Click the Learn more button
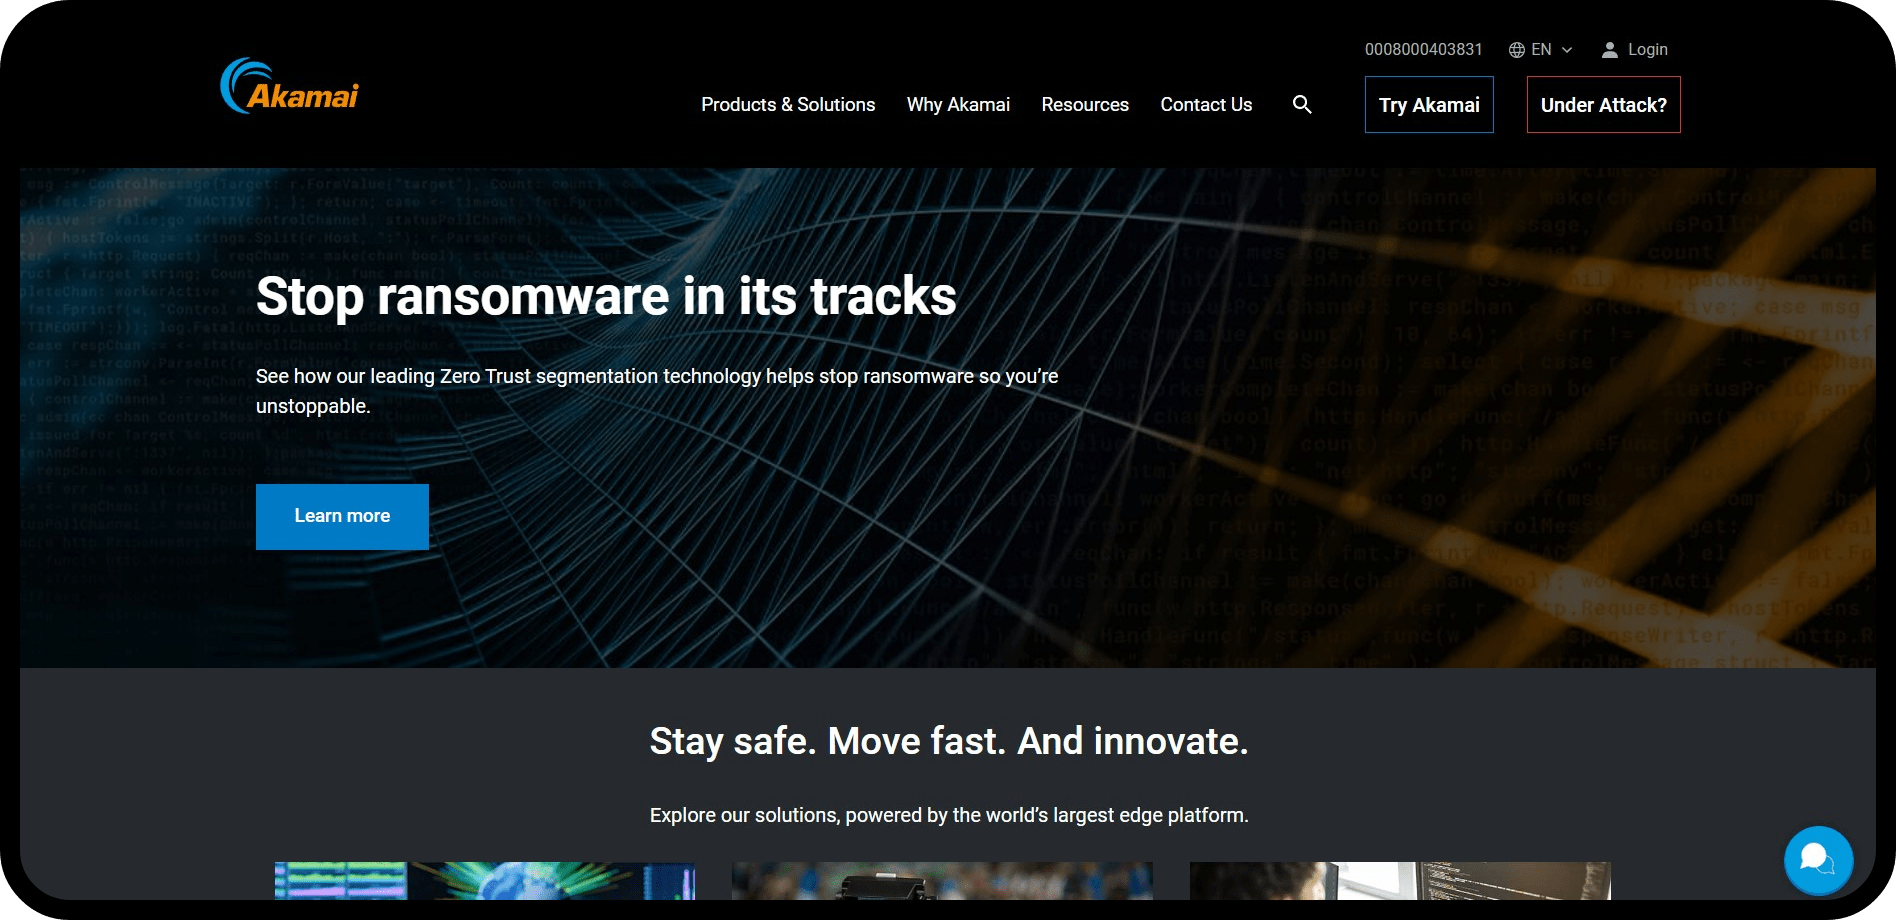The image size is (1896, 920). pyautogui.click(x=342, y=516)
